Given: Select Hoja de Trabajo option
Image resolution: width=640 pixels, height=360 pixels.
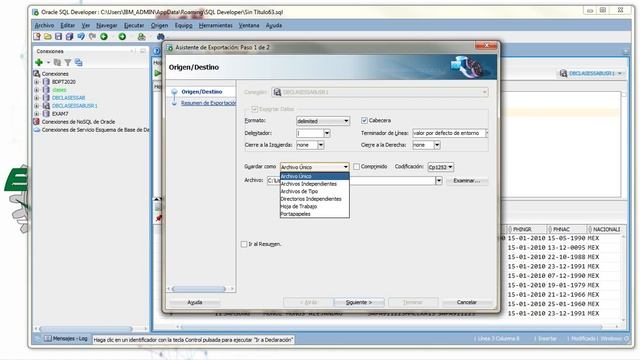Looking at the screenshot, I should (x=314, y=207).
